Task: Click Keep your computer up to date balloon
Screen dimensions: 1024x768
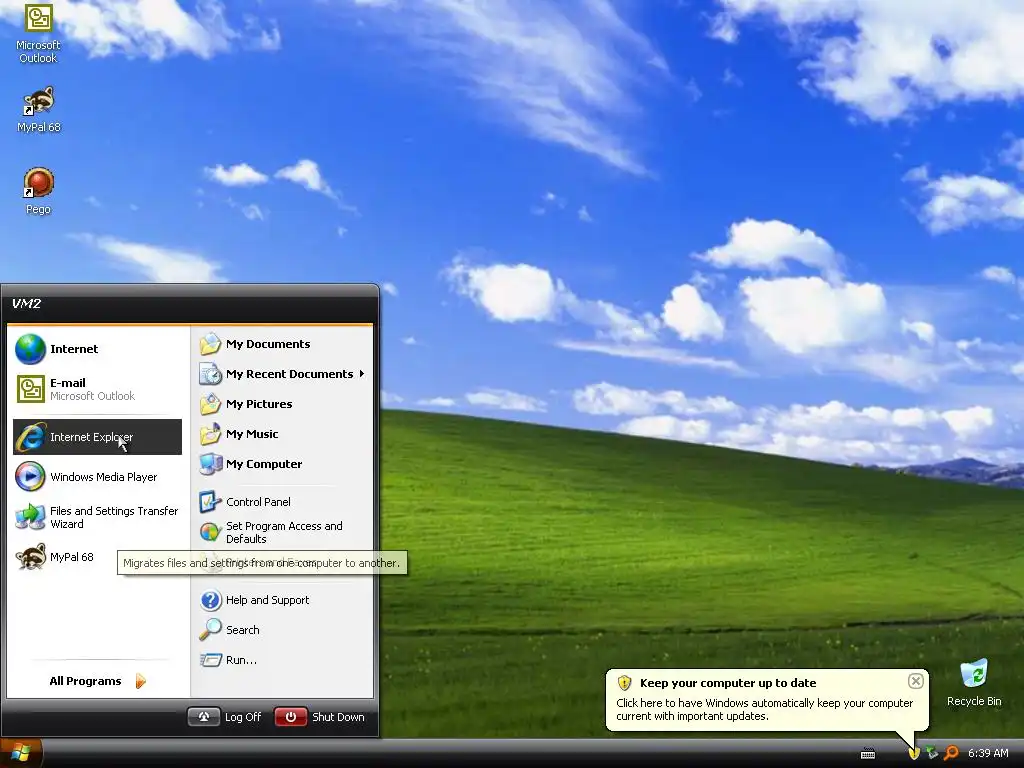Action: point(767,699)
